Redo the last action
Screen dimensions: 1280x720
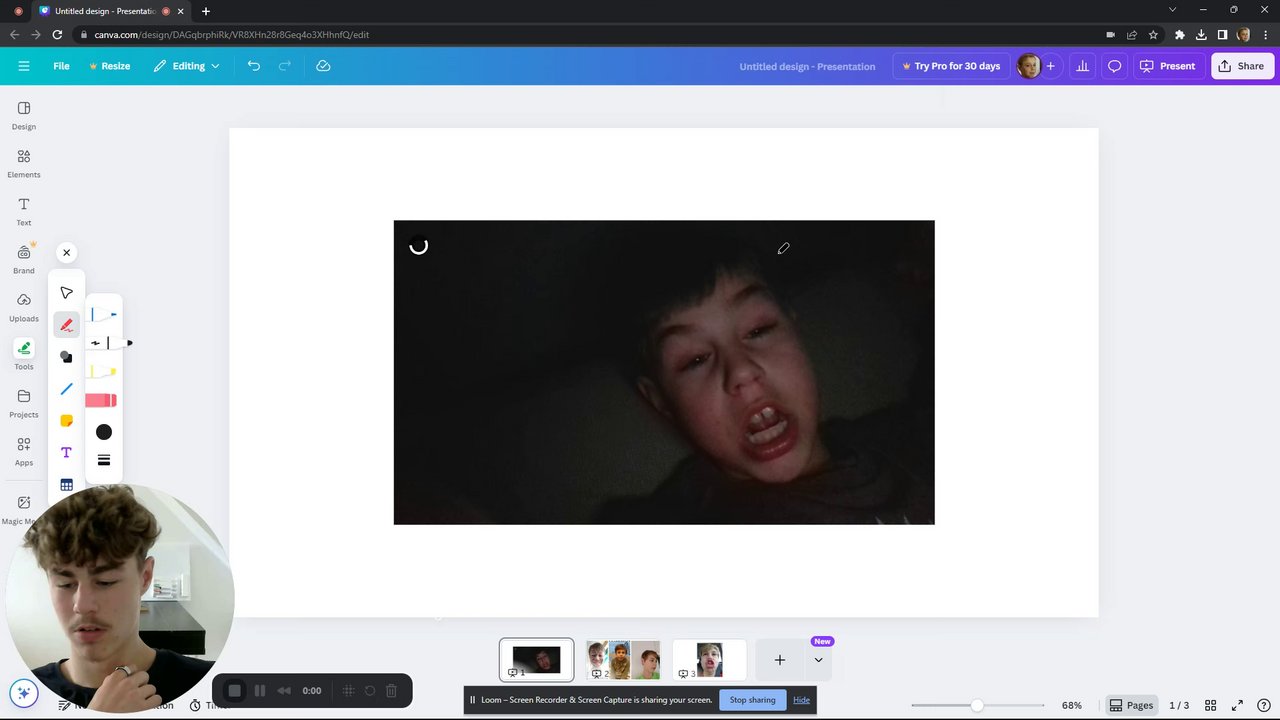point(285,66)
